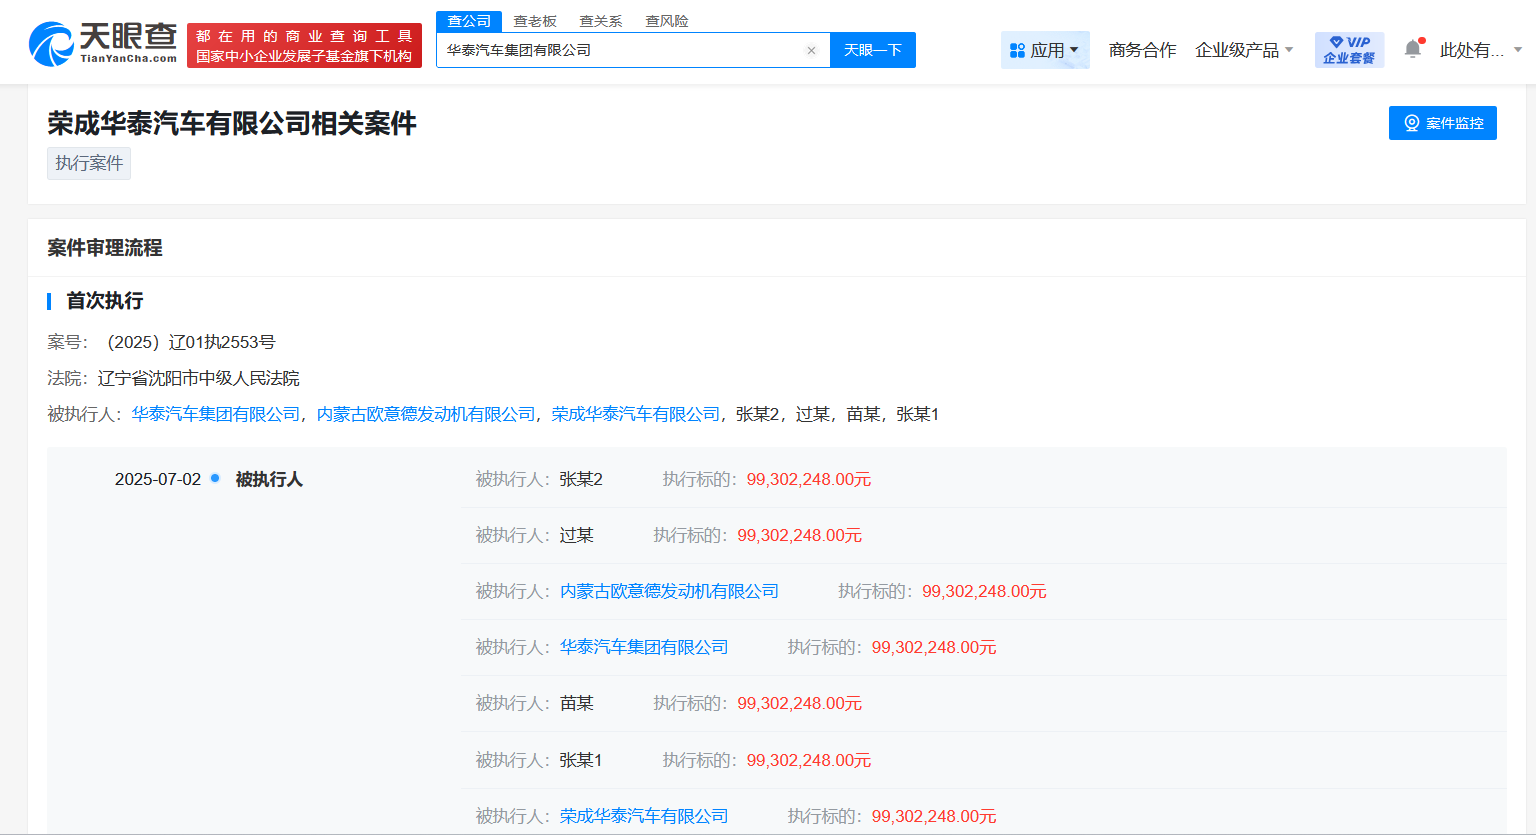The height and width of the screenshot is (835, 1536).
Task: Click the VIP 企业套餐 badge
Action: pyautogui.click(x=1349, y=50)
